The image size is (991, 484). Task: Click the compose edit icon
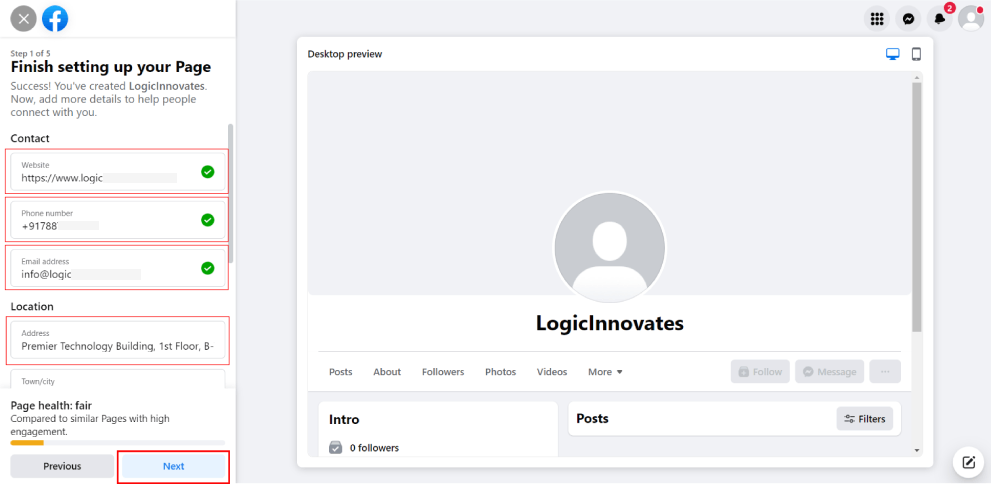tap(969, 463)
